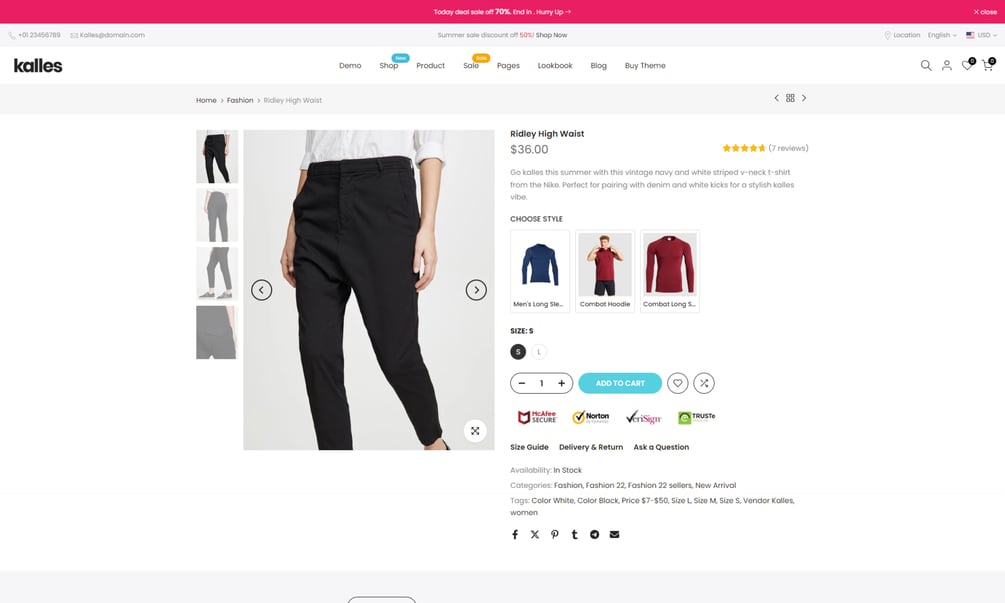
Task: Open the search magnifier icon
Action: [x=926, y=65]
